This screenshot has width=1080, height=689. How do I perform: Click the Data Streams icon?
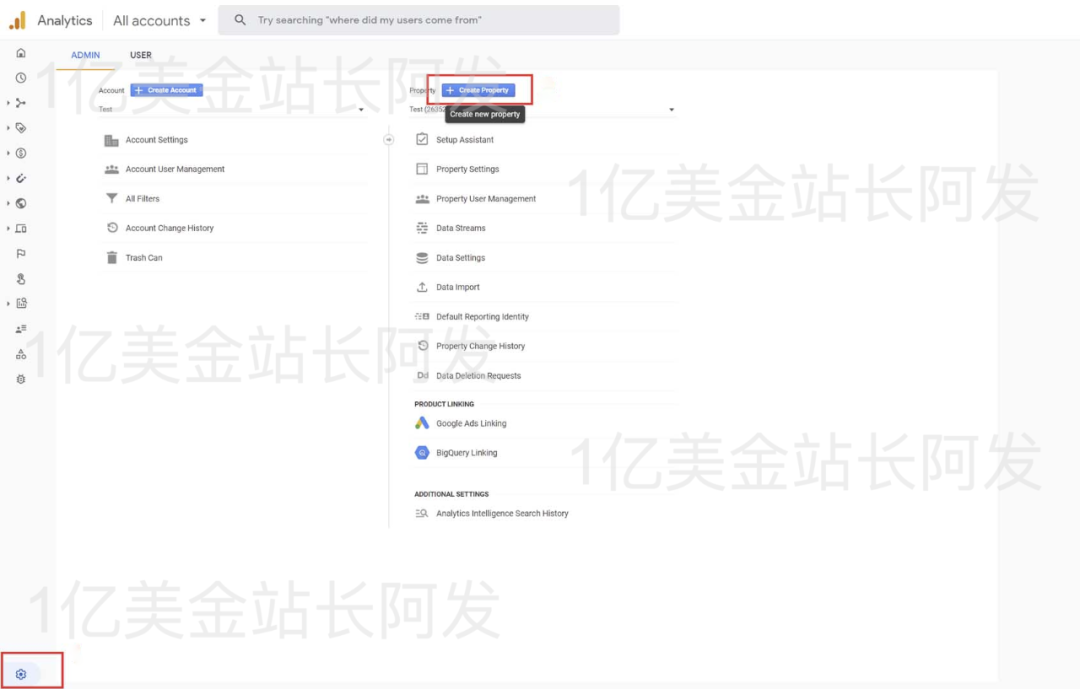coord(422,227)
